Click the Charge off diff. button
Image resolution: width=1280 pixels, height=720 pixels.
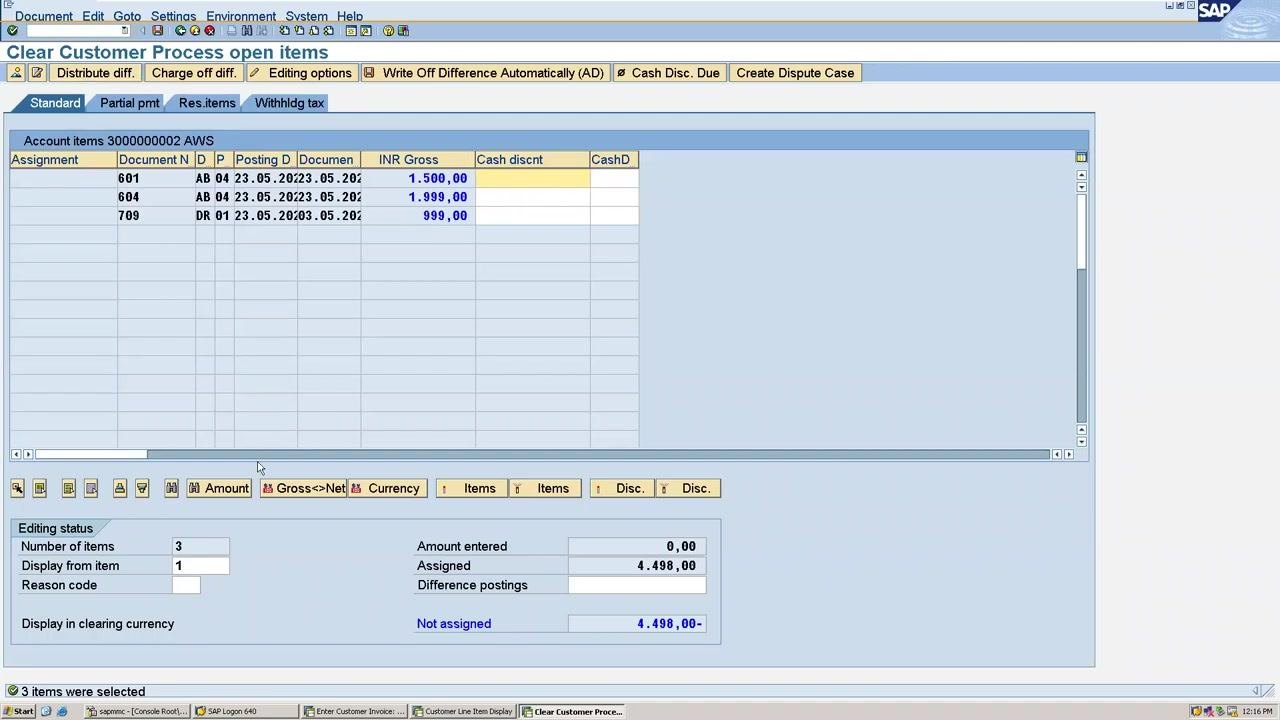[194, 73]
